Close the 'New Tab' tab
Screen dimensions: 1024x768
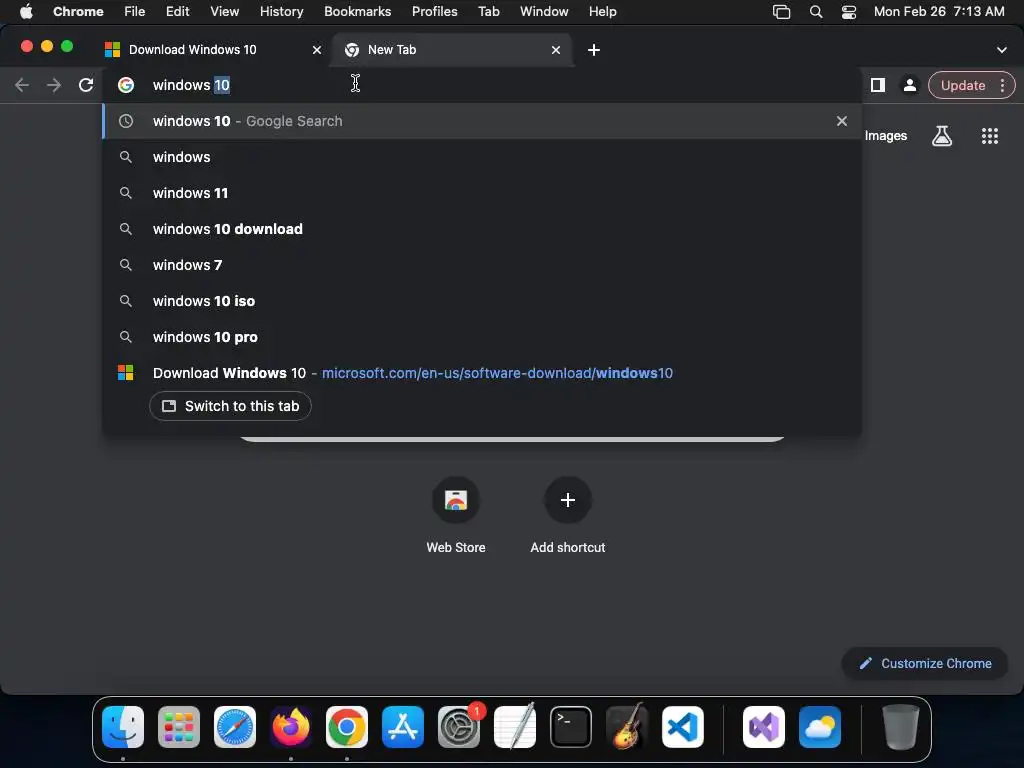556,50
